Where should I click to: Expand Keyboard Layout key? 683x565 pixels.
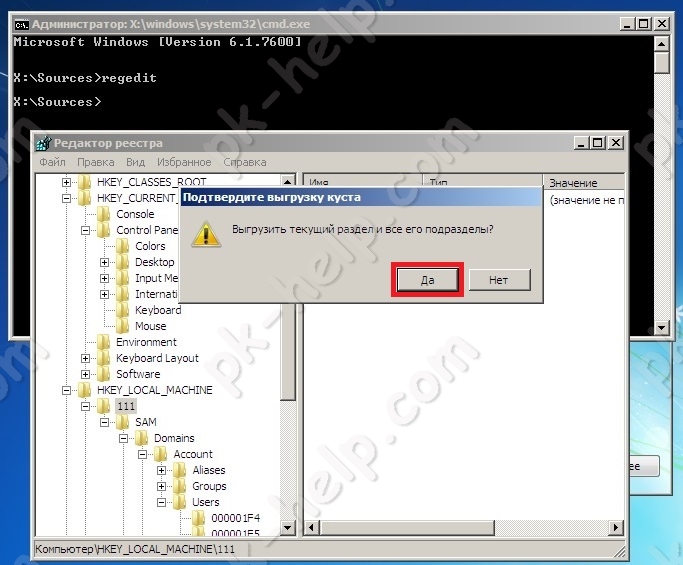pos(85,359)
